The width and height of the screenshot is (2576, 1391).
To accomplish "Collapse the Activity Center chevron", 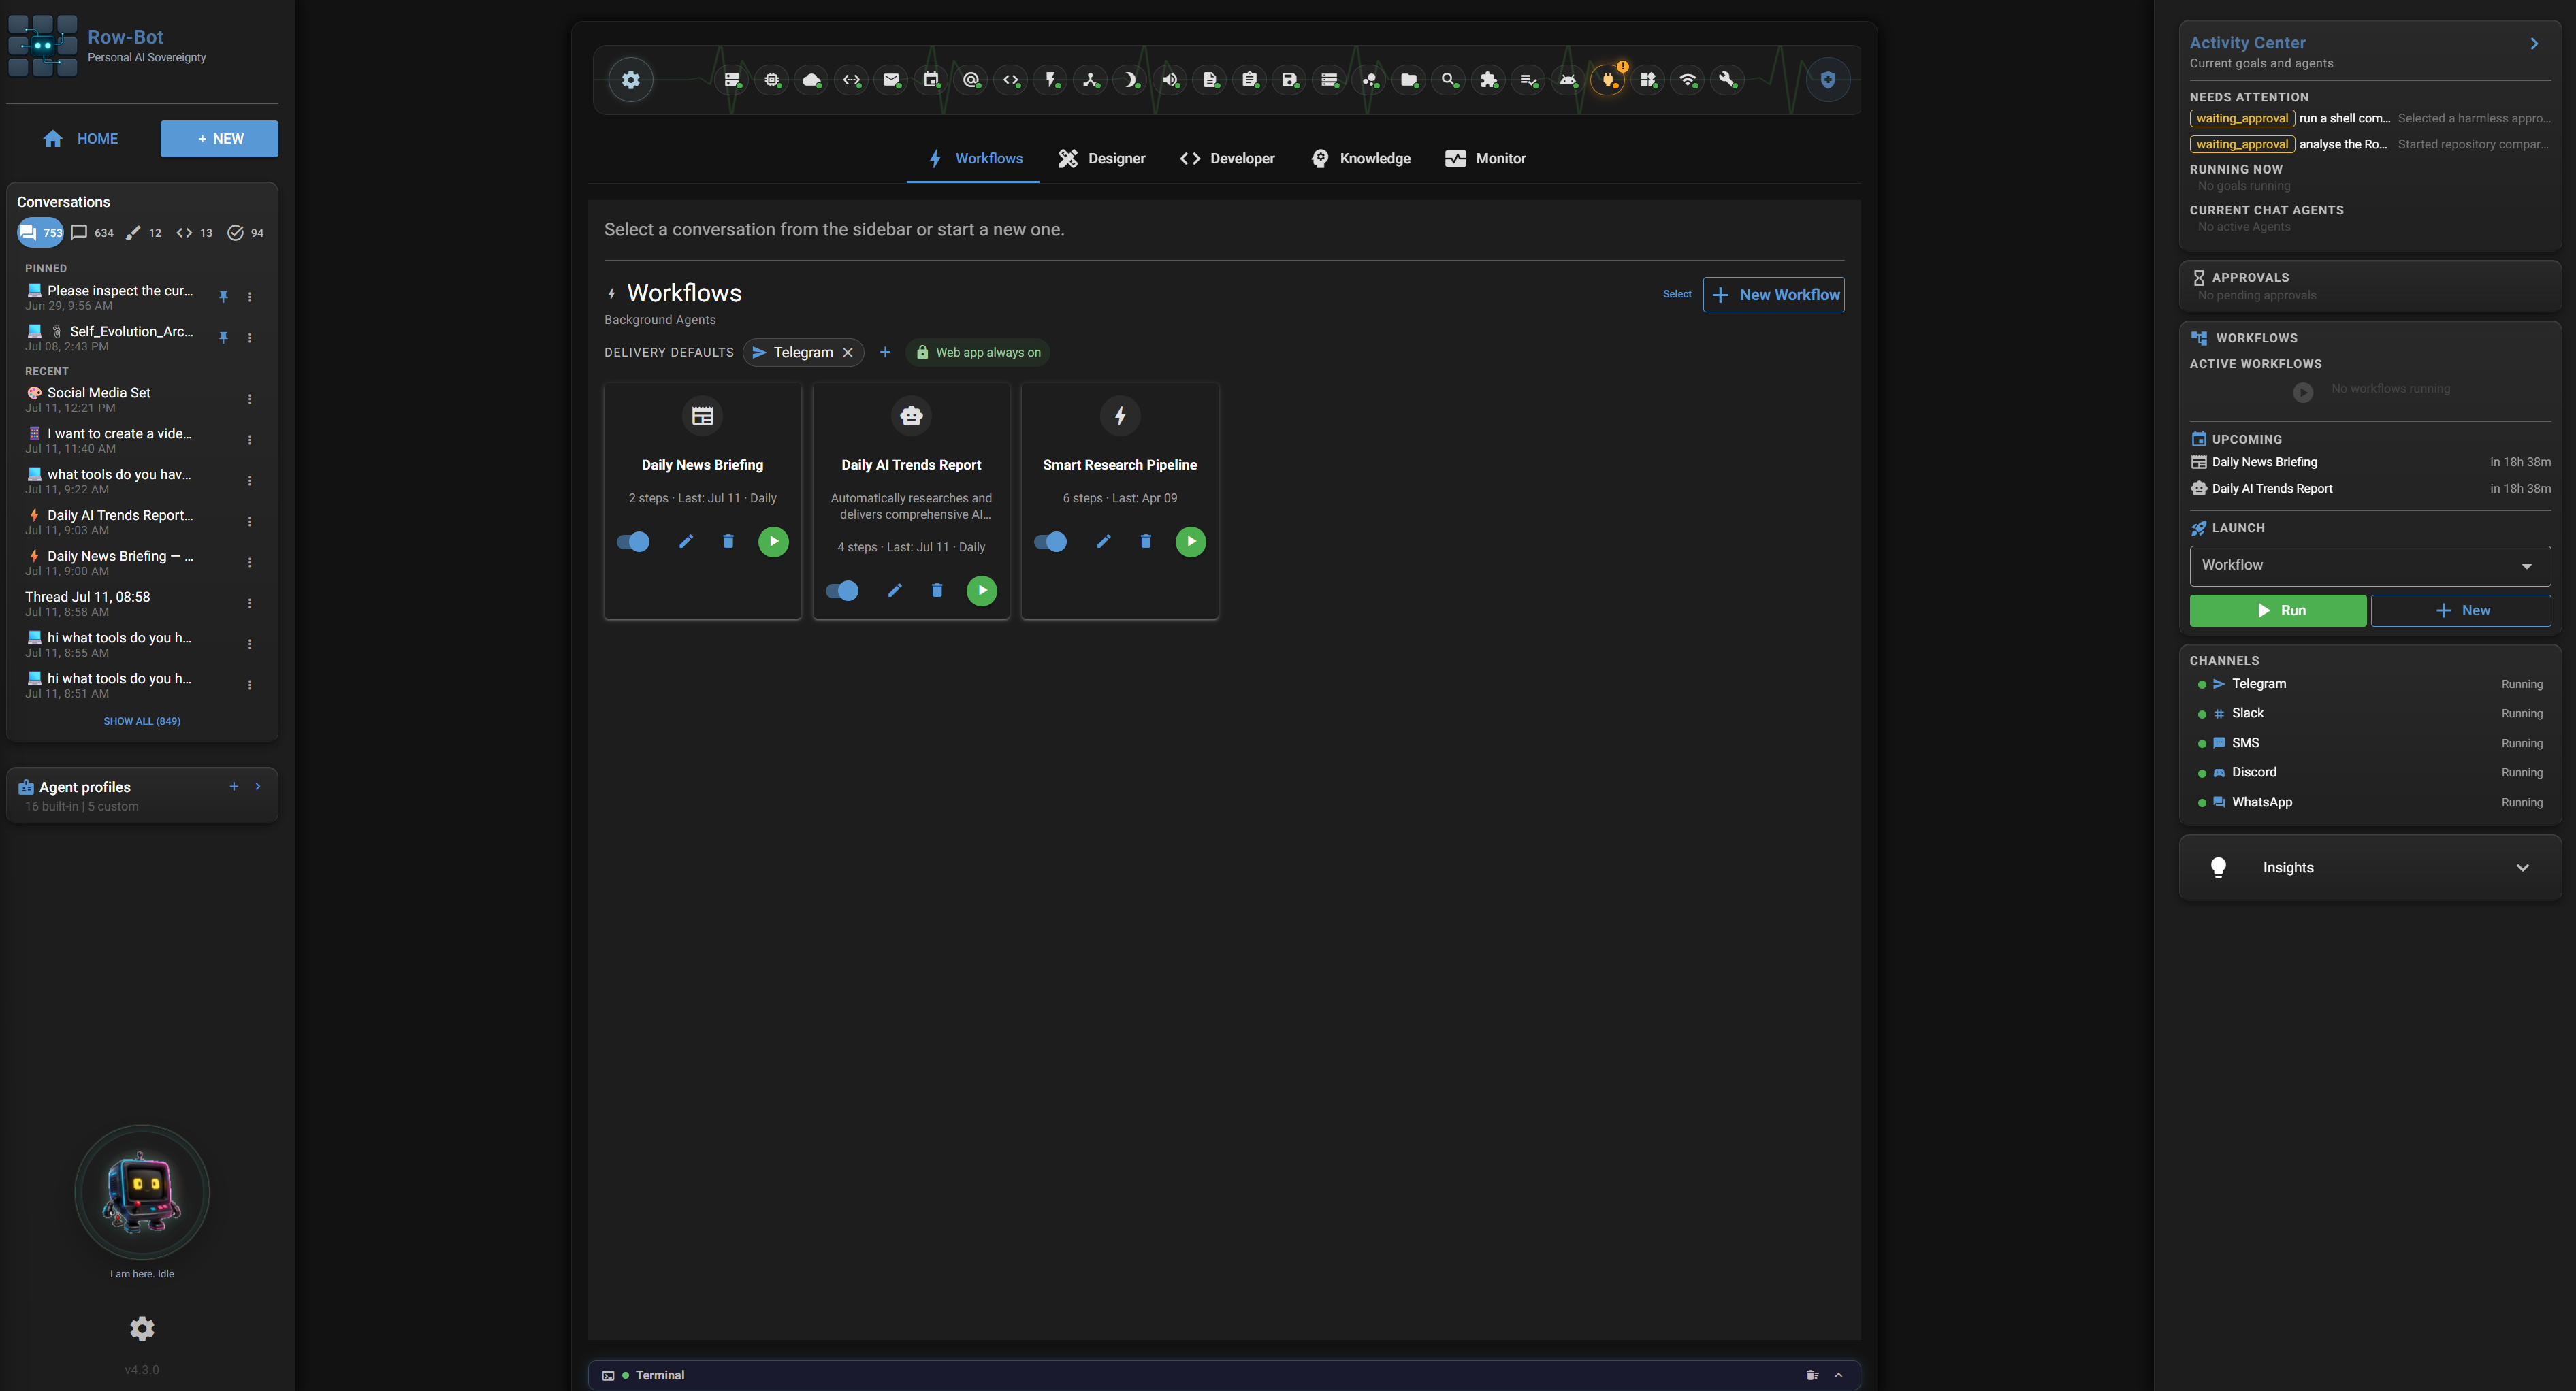I will pos(2534,43).
